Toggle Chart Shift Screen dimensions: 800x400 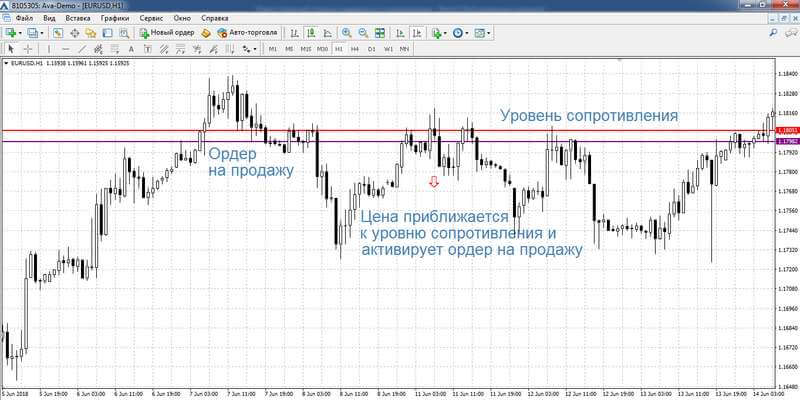[417, 33]
